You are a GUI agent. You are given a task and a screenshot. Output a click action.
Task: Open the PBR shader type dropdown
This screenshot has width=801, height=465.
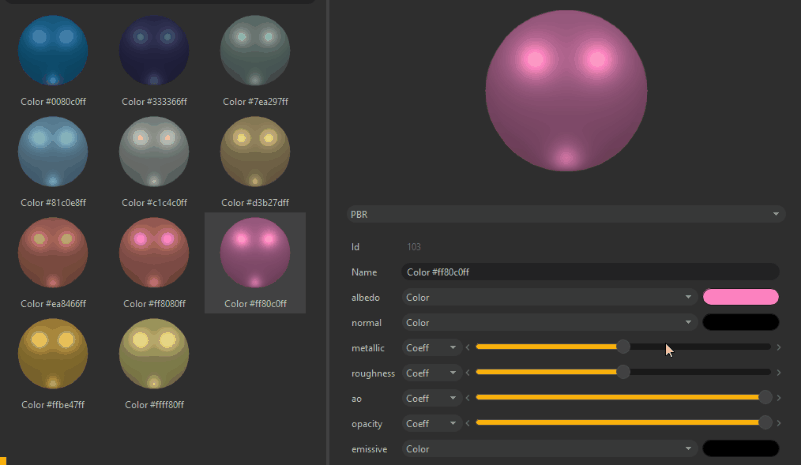[565, 214]
